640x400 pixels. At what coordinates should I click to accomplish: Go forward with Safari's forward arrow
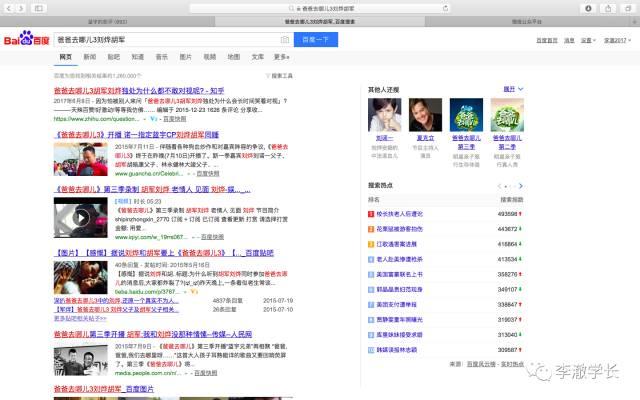coord(20,8)
